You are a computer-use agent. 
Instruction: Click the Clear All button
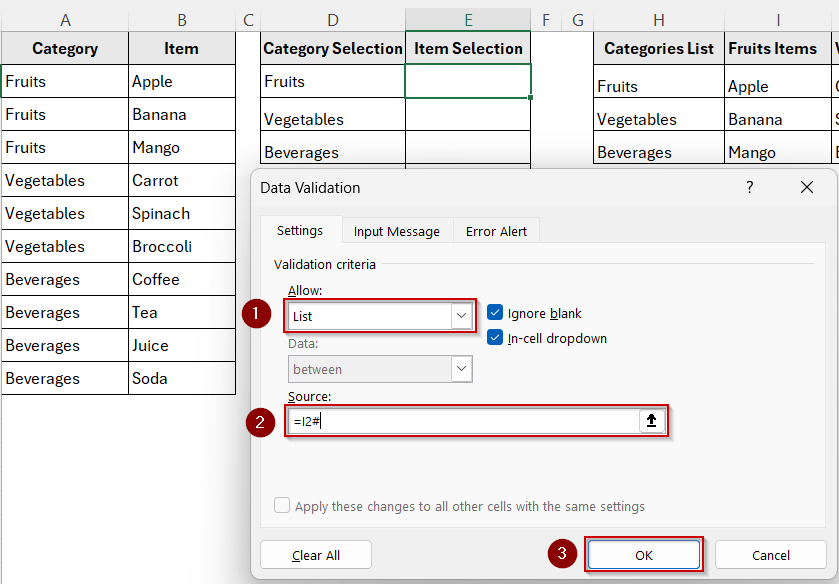(x=316, y=555)
